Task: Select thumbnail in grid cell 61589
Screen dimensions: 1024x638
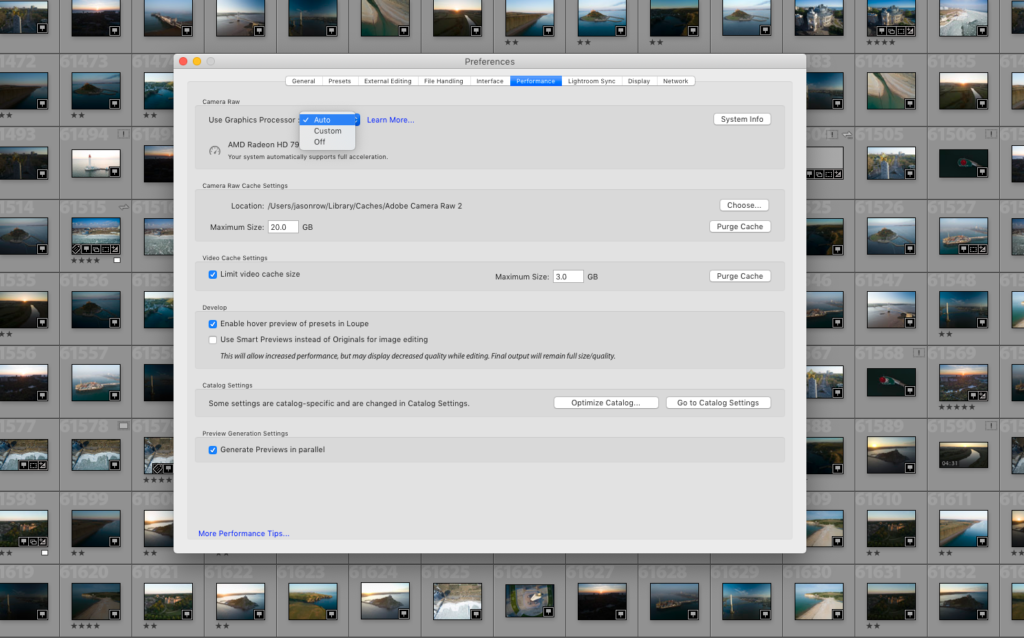Action: point(891,455)
